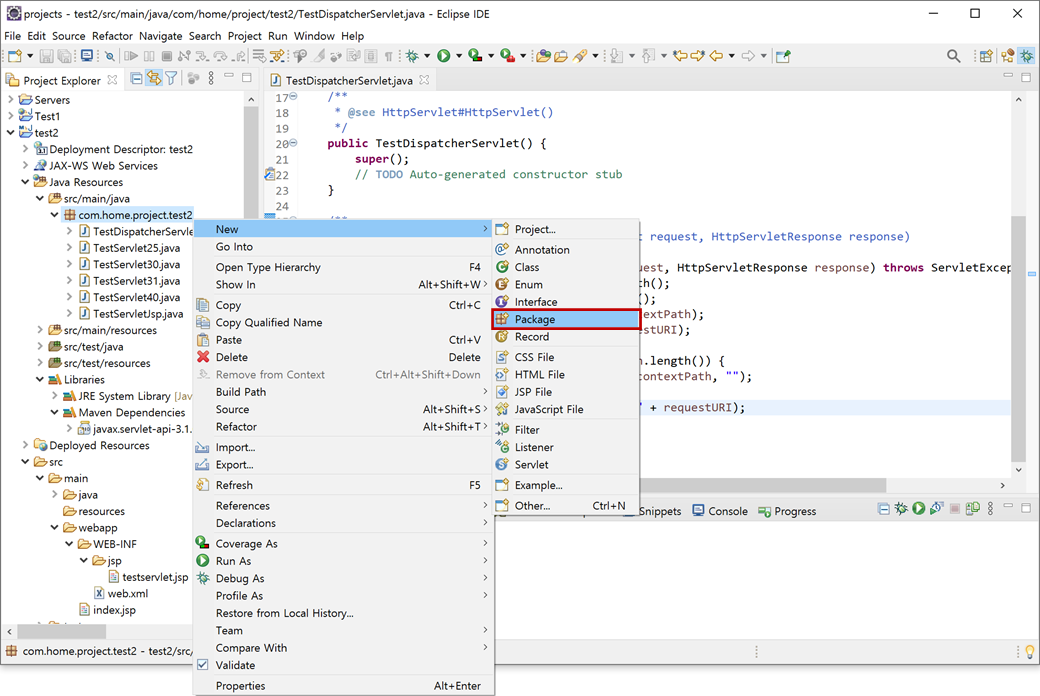The height and width of the screenshot is (696, 1040).
Task: Click Collapse All in Project Explorer
Action: [x=137, y=79]
